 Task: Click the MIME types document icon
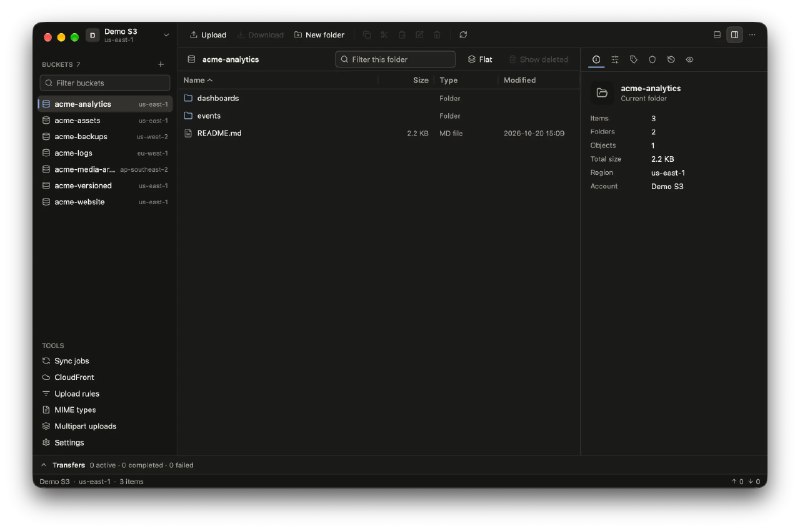coord(46,410)
